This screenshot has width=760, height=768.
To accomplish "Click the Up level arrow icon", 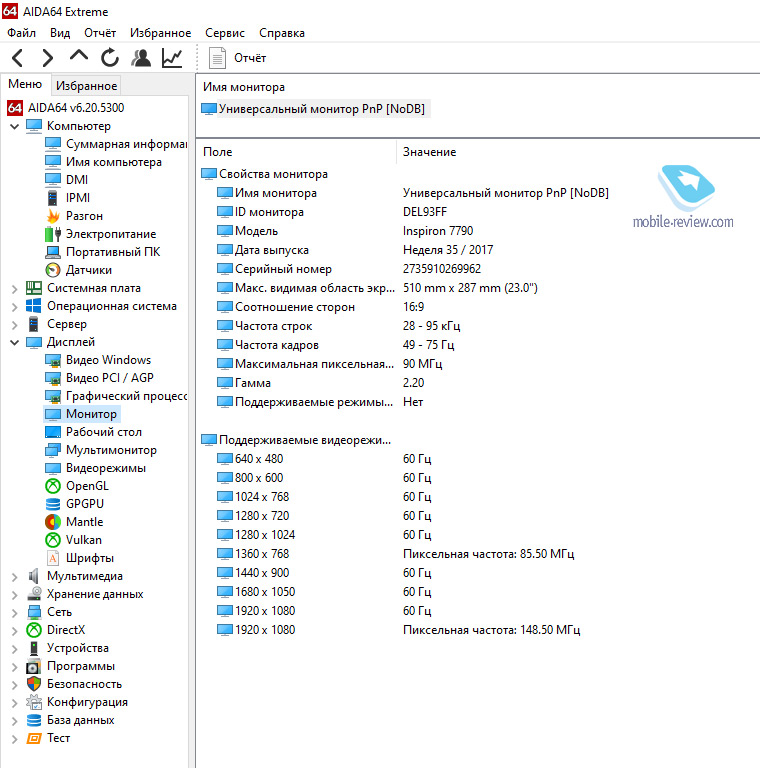I will [79, 57].
